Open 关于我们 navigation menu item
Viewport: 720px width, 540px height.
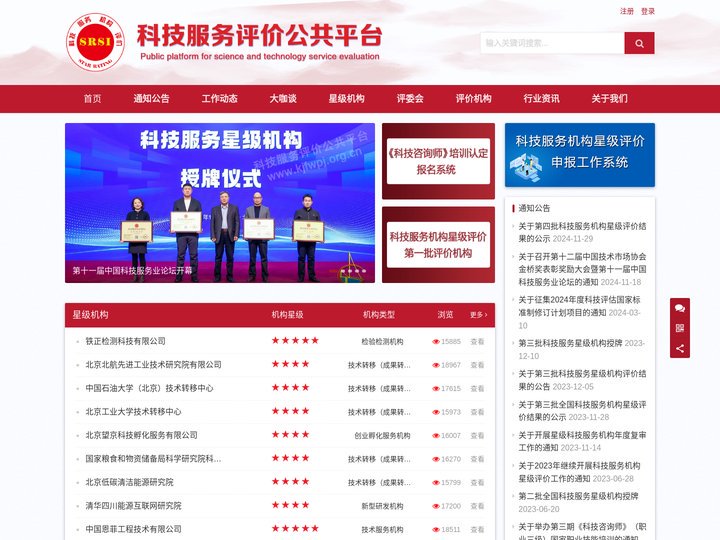coord(609,98)
